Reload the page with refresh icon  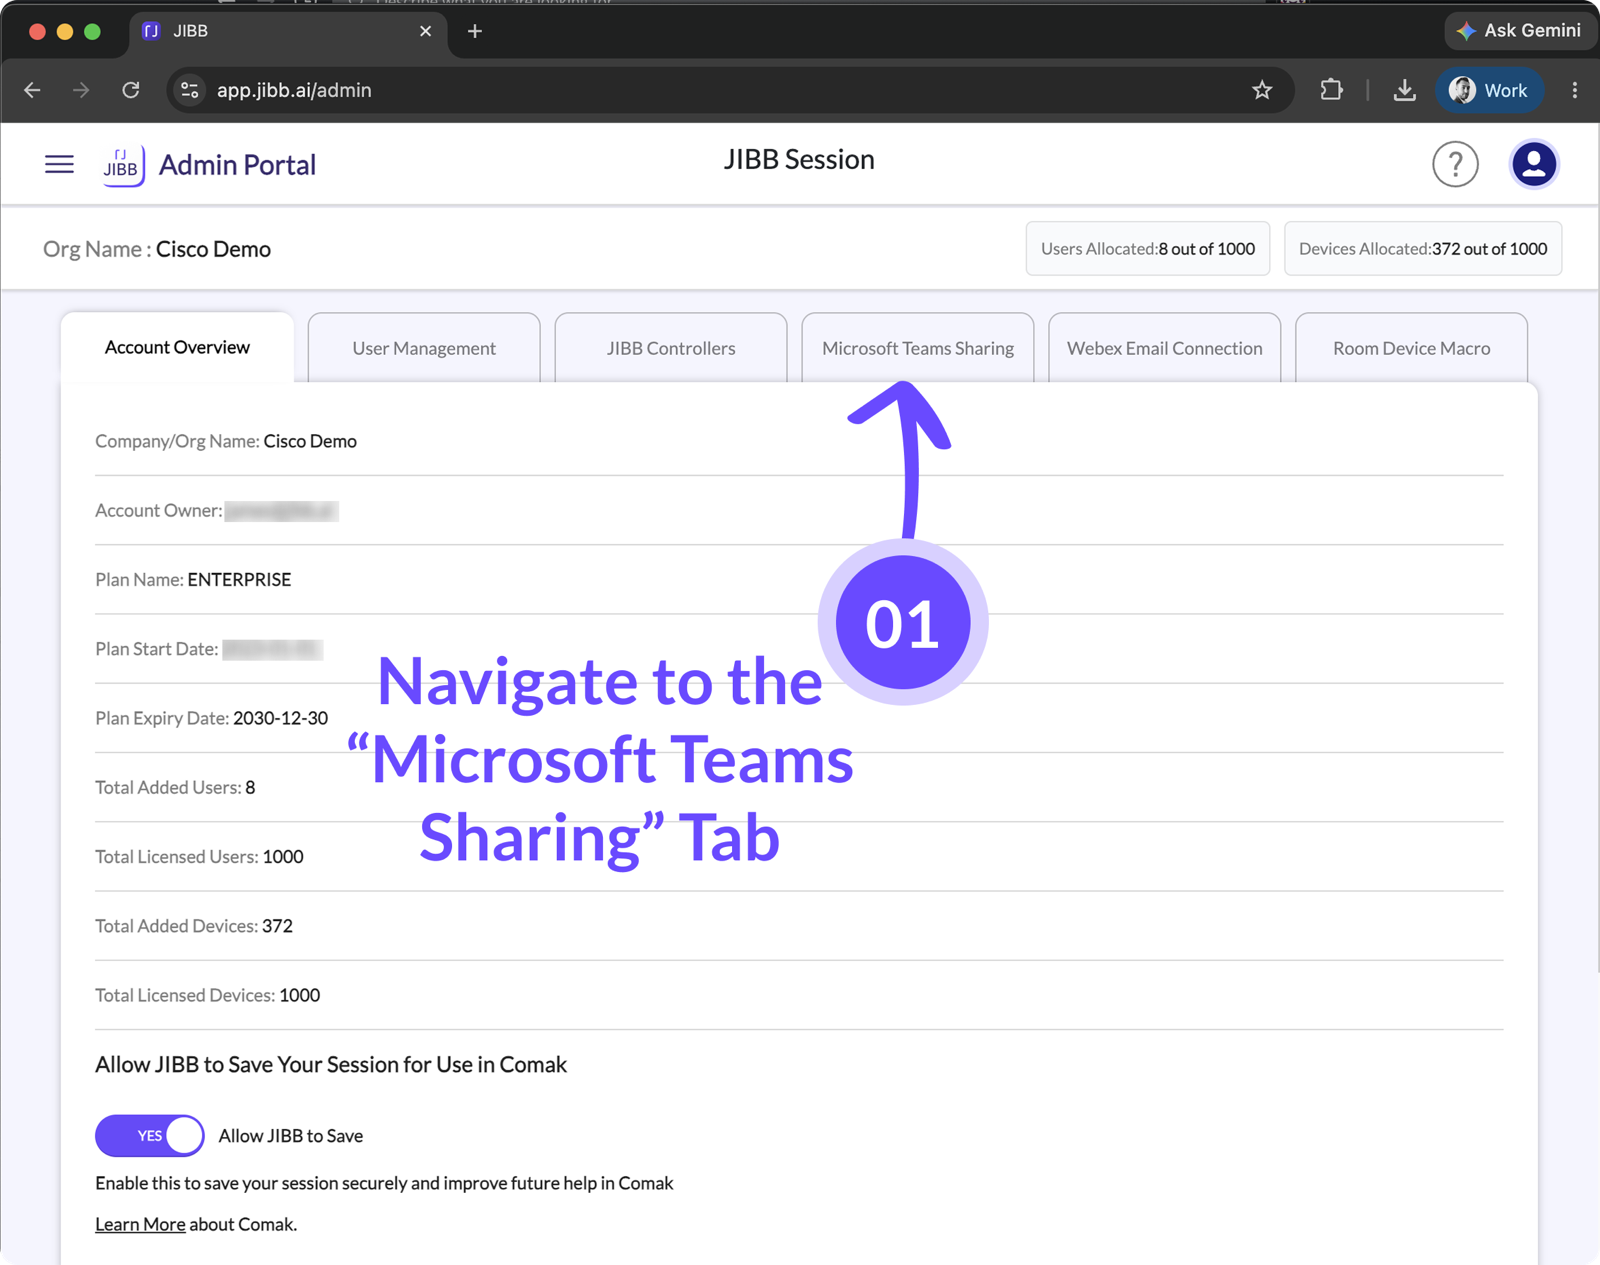[131, 90]
